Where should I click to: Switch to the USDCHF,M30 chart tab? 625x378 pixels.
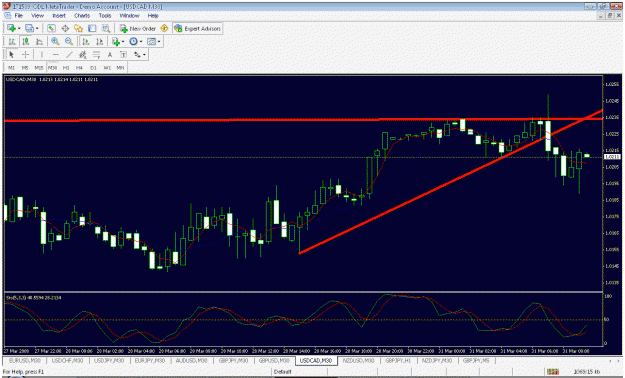[67, 360]
